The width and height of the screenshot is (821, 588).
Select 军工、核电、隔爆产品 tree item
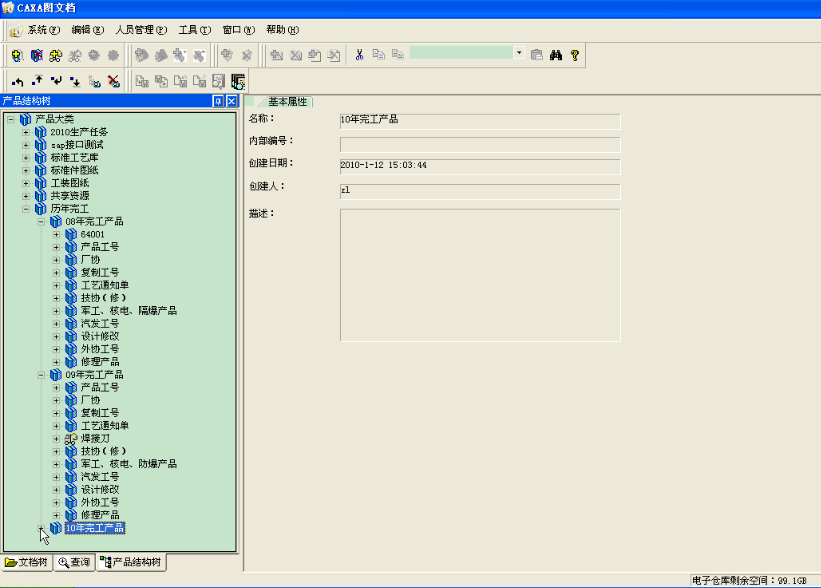coord(128,311)
